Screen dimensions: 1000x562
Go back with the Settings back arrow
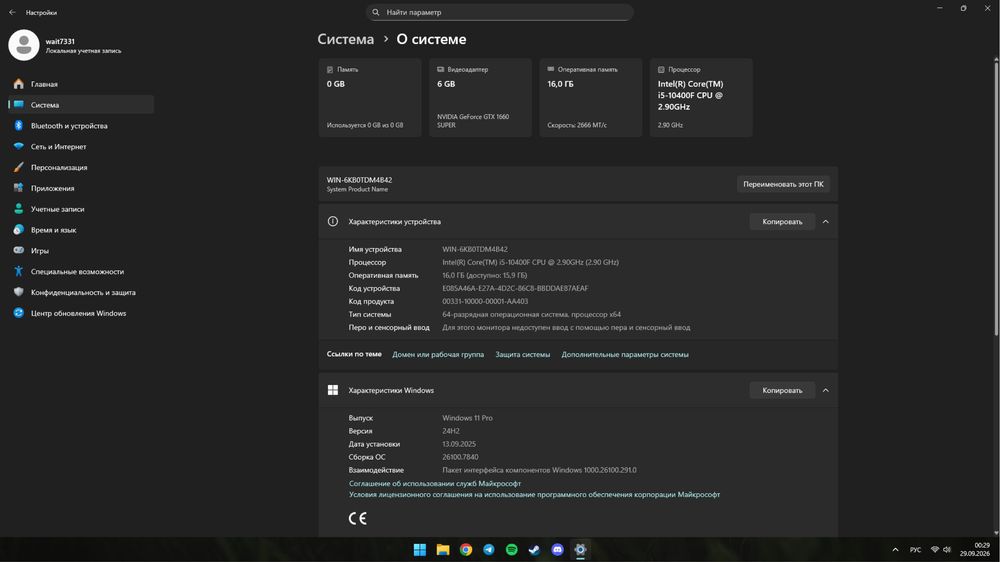12,12
